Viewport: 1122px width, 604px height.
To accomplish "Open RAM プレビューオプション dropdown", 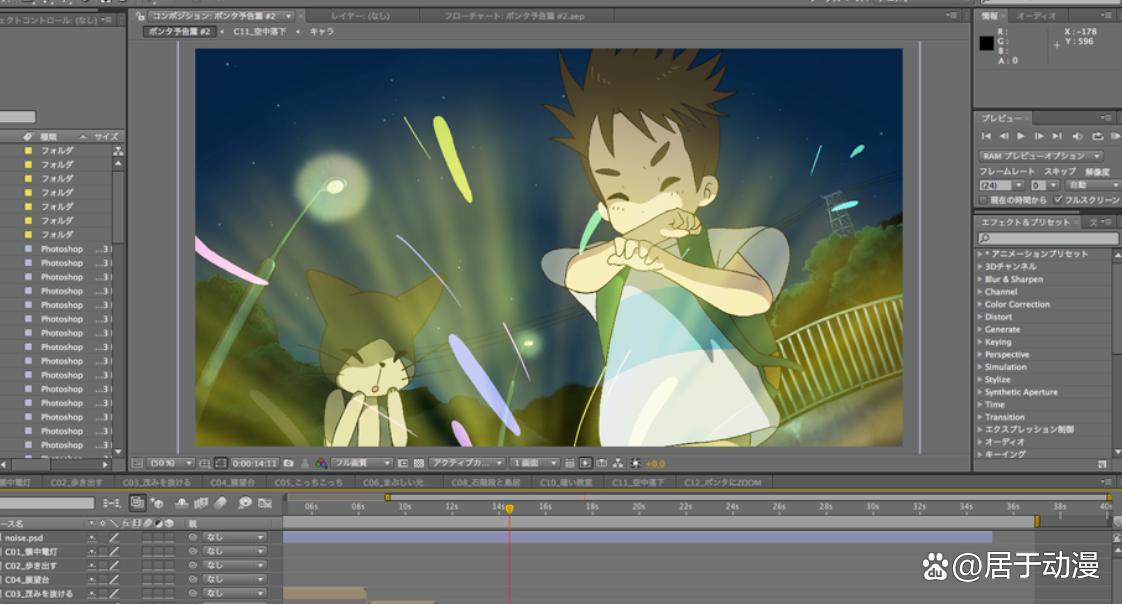I will pos(1040,156).
